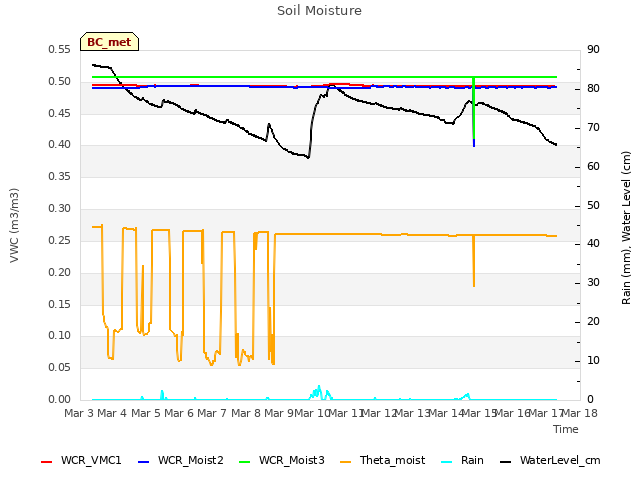
Task: Click the 10 right axis tick label
Action: tap(593, 360)
